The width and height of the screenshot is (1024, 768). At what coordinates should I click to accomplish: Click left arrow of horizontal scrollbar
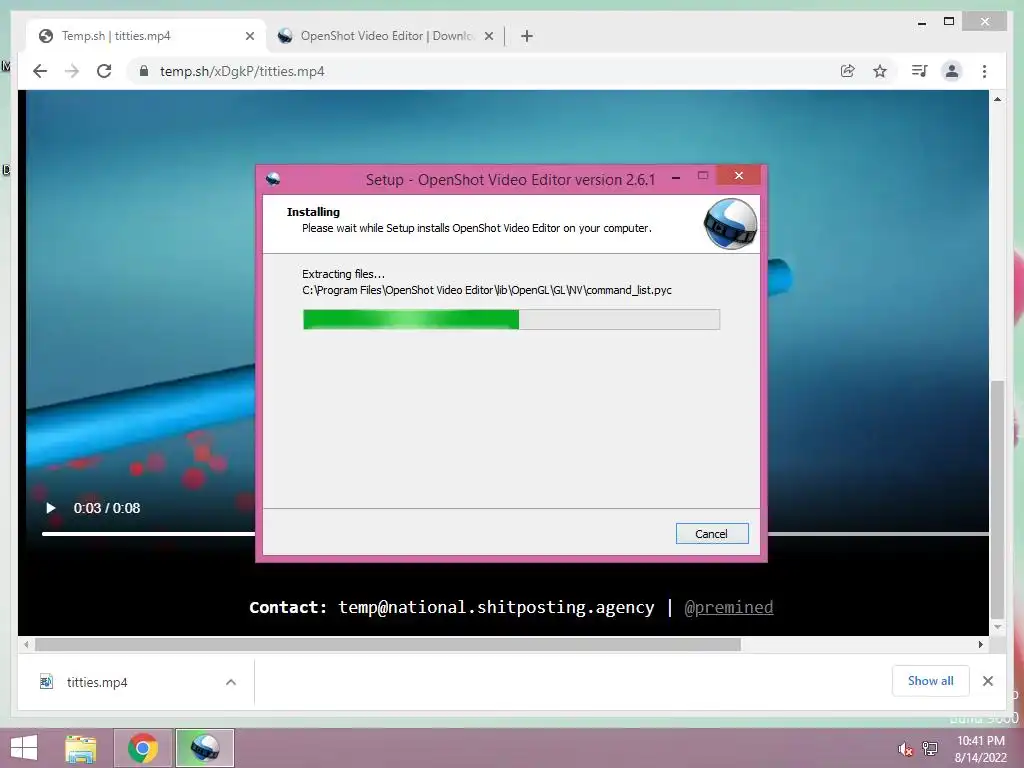26,645
